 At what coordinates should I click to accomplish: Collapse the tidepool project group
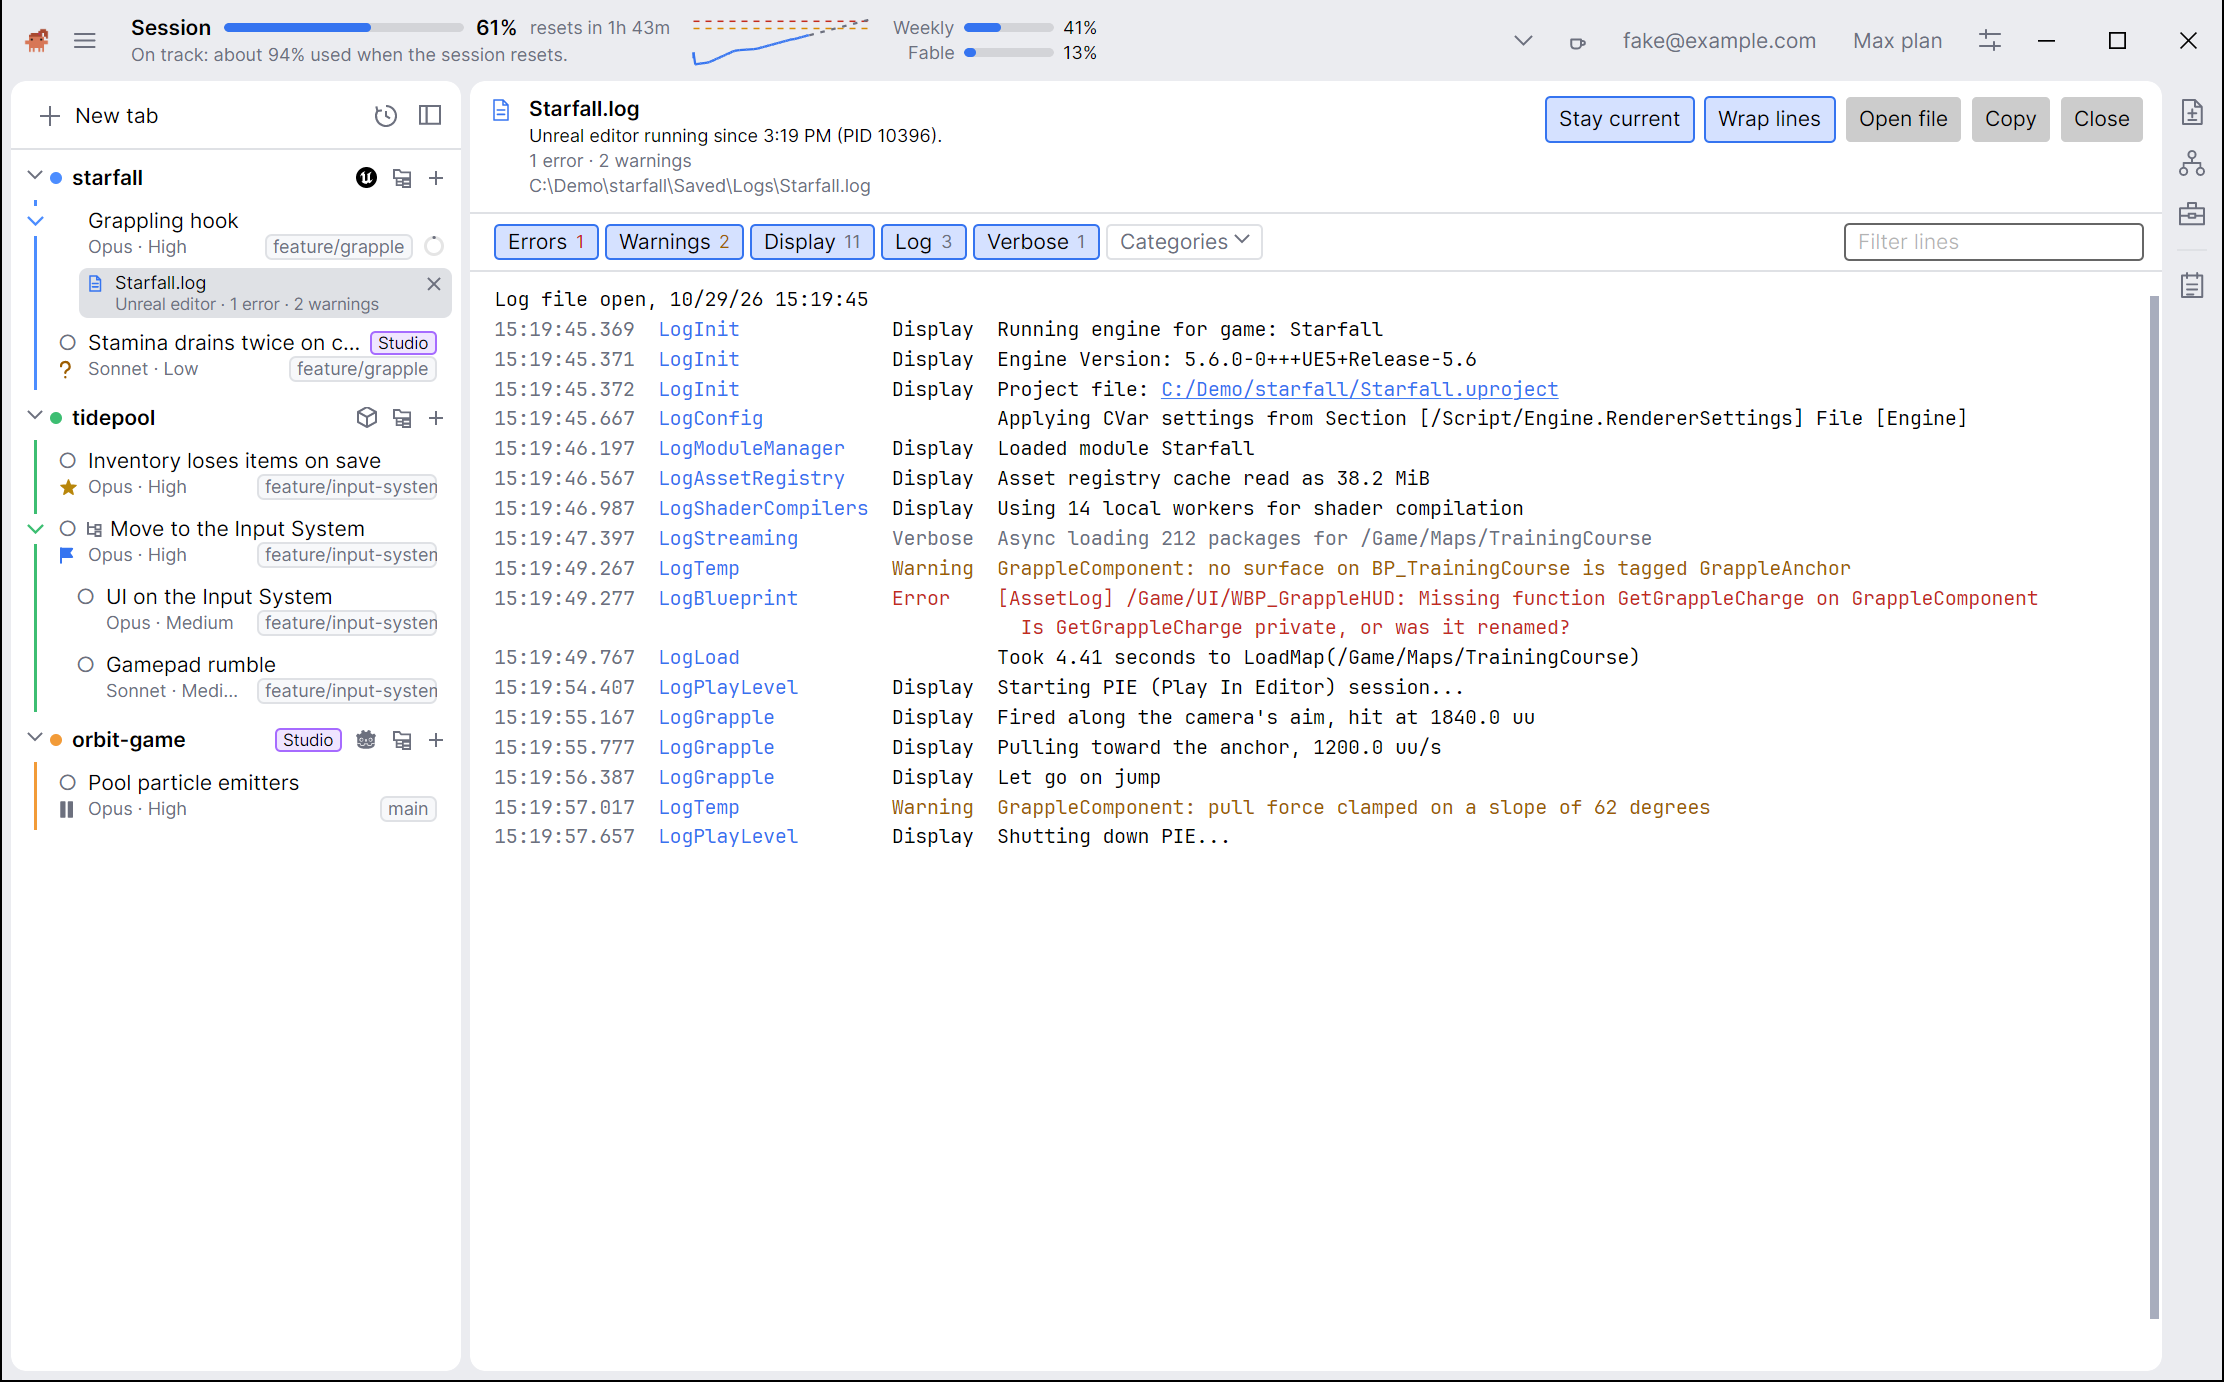[35, 417]
